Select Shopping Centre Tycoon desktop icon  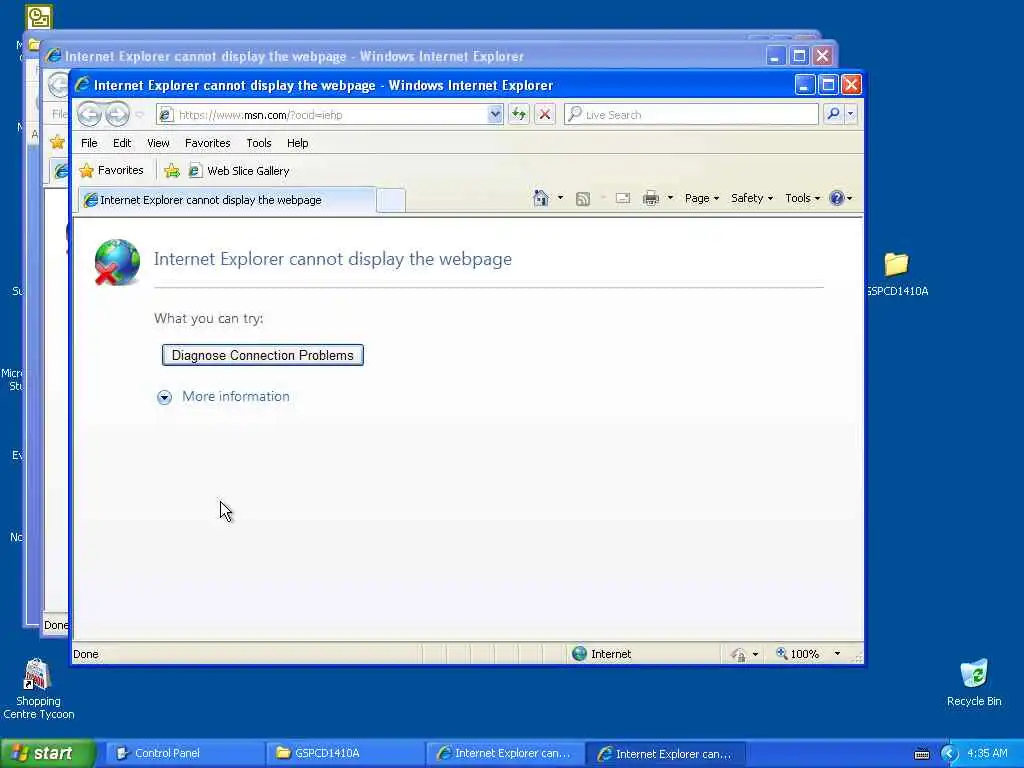[x=38, y=689]
